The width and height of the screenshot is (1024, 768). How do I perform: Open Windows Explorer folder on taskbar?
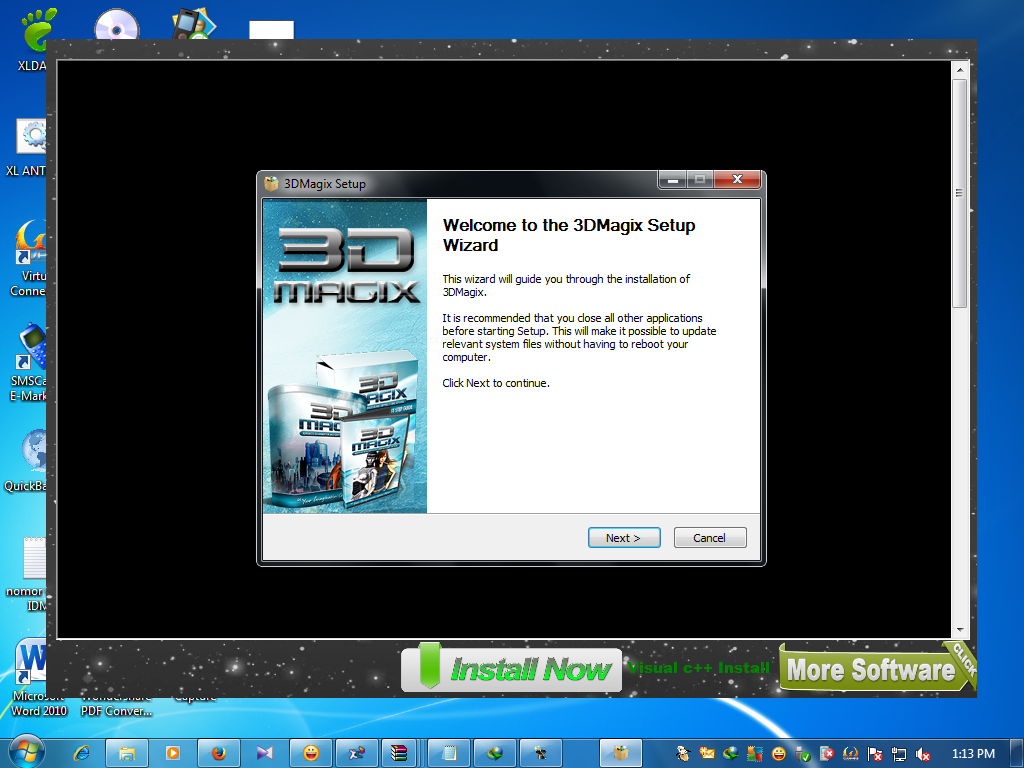tap(127, 753)
